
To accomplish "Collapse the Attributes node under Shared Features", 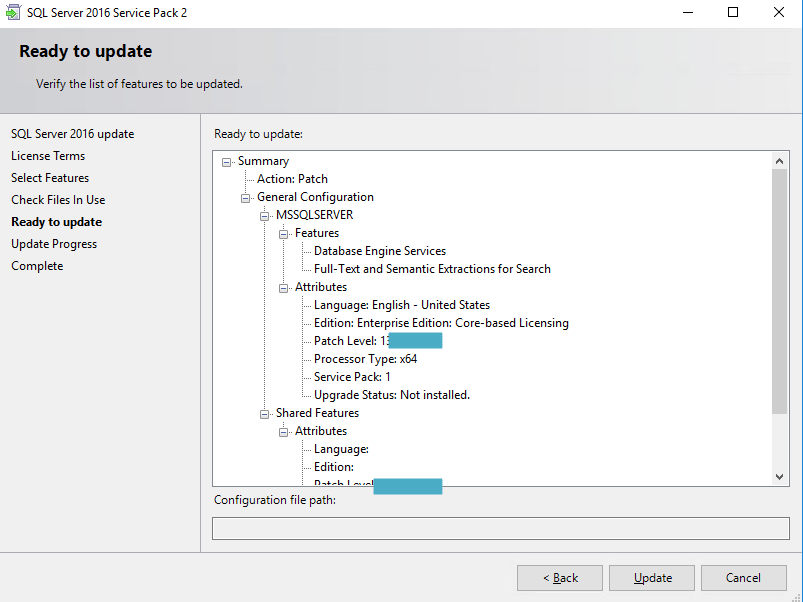I will tap(283, 432).
